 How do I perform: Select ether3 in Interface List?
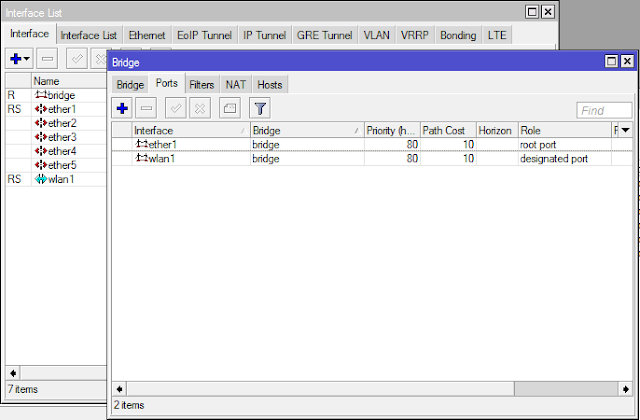(56, 137)
